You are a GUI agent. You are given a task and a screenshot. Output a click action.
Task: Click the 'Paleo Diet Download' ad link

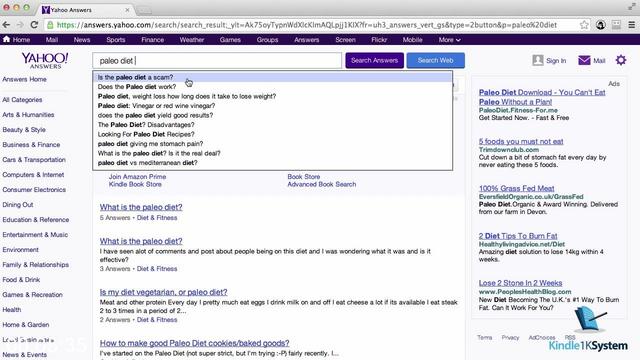542,97
